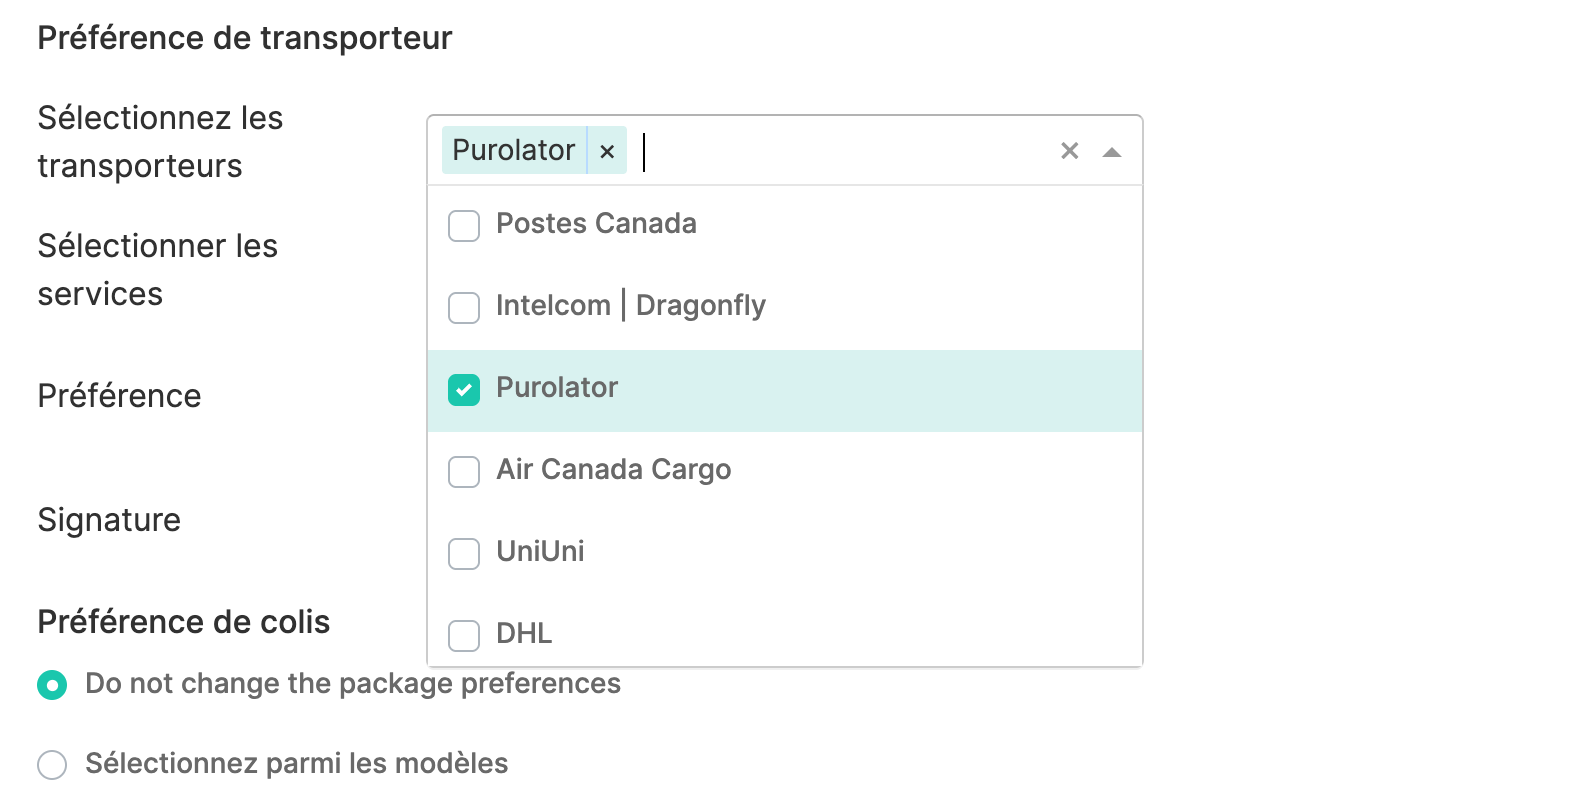The width and height of the screenshot is (1572, 796).
Task: Remove the Purolator tag with its x
Action: tap(606, 151)
